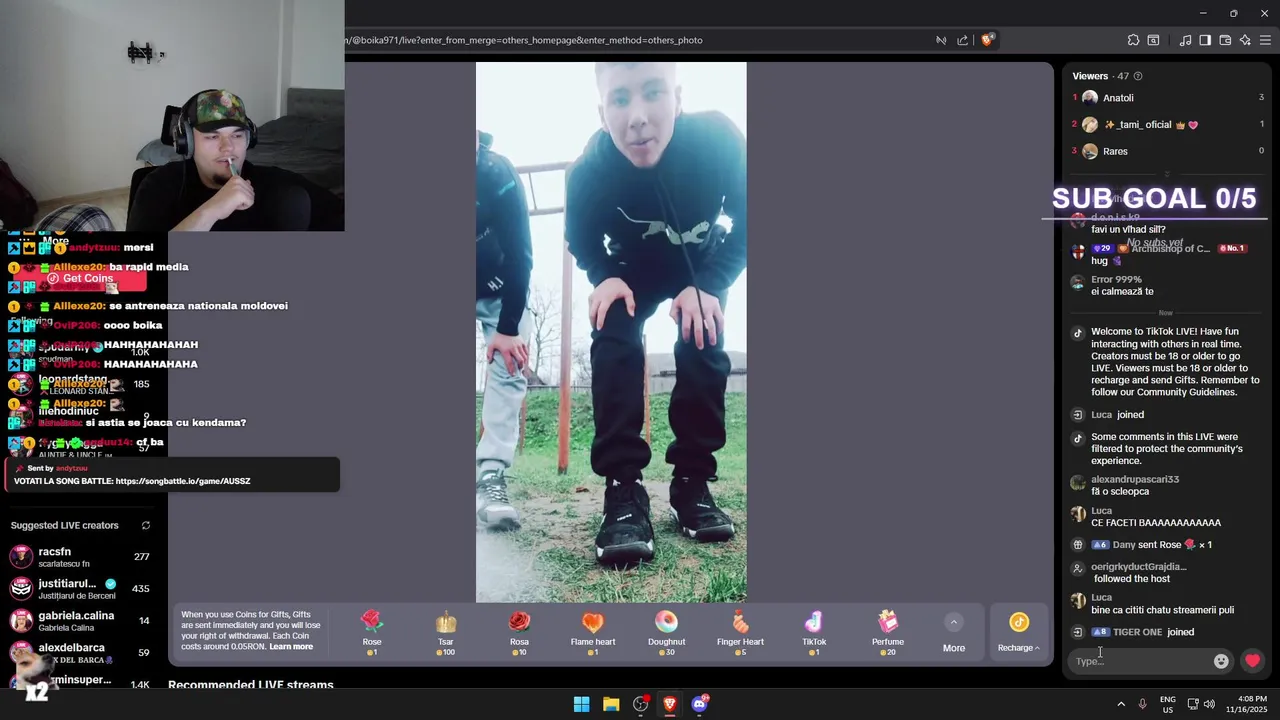Viewport: 1280px width, 720px height.
Task: Open racsfn suggested live stream
Action: click(80, 557)
